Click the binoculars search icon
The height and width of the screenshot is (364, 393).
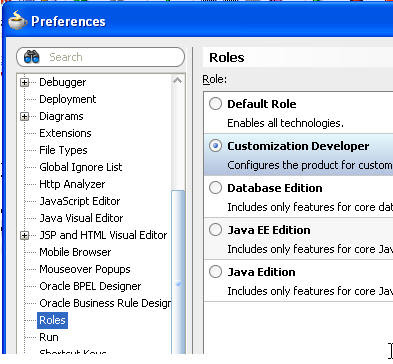click(32, 57)
